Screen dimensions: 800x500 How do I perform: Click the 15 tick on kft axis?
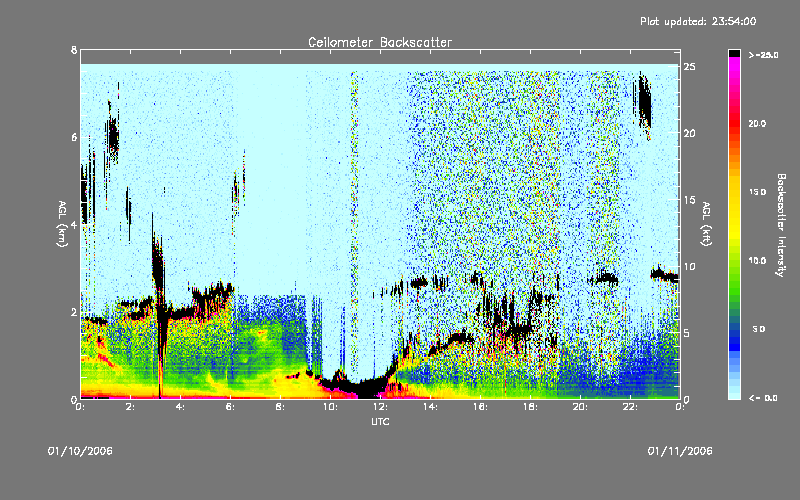(690, 200)
